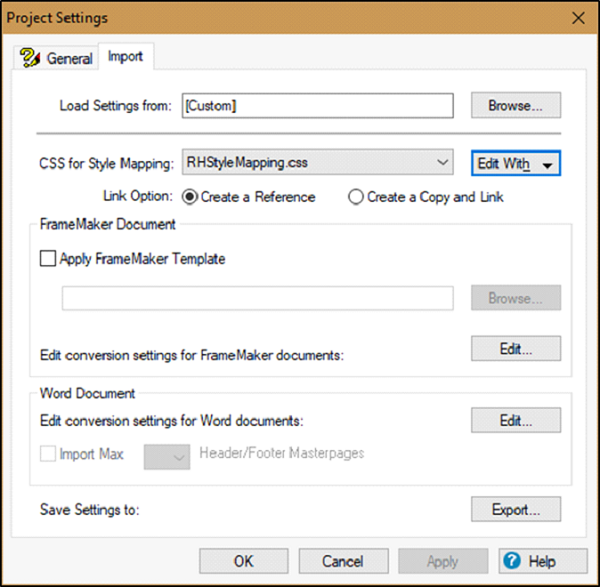
Task: Select Create a Reference radio option
Action: click(x=190, y=197)
